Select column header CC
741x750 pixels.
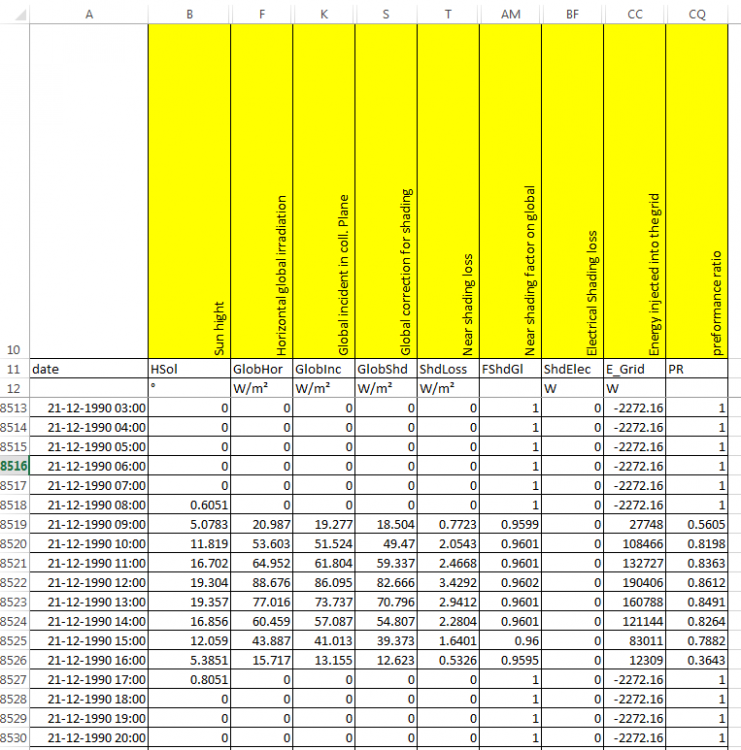point(634,13)
